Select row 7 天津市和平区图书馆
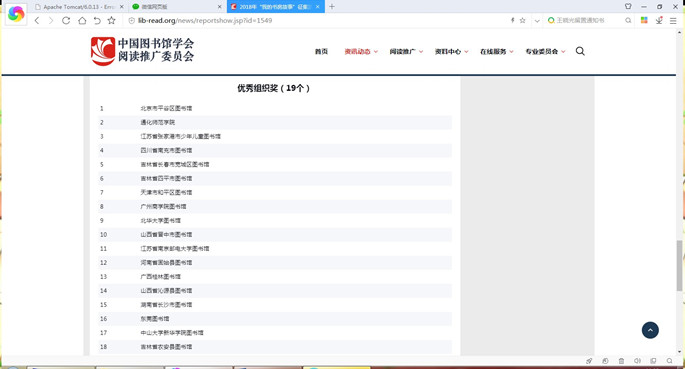The height and width of the screenshot is (369, 685). point(275,192)
